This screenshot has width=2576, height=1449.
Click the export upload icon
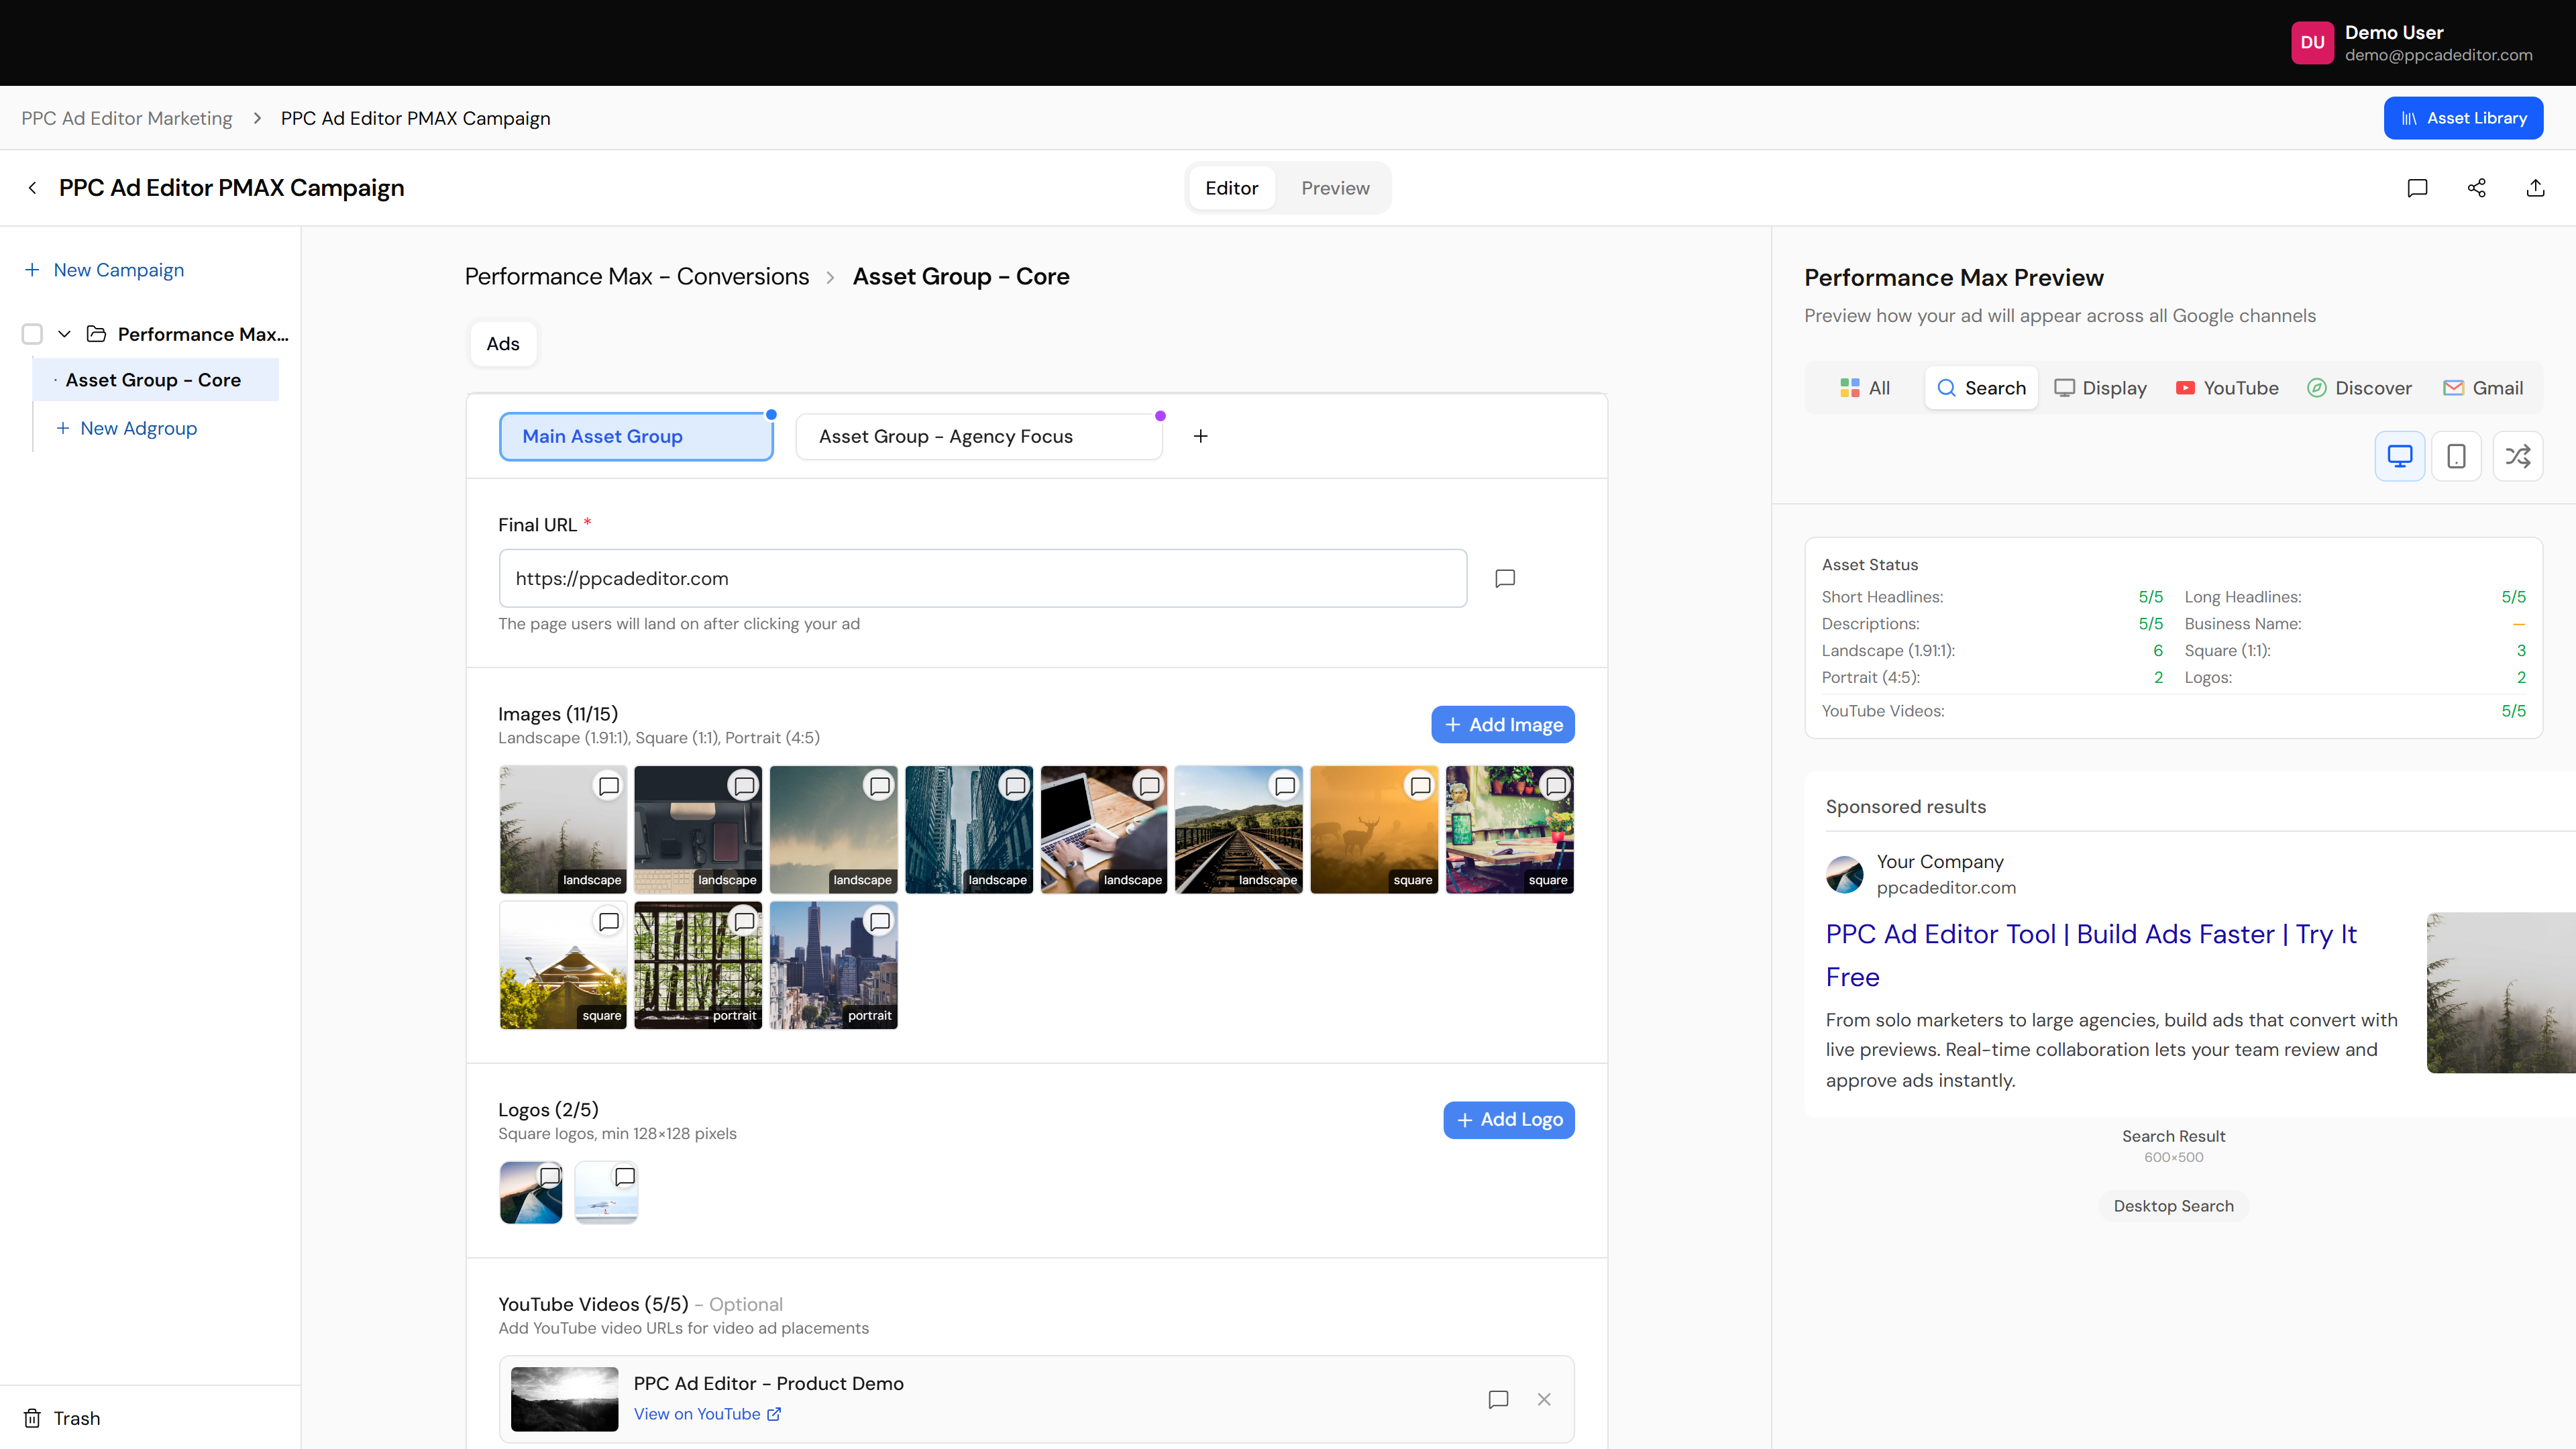tap(2536, 188)
